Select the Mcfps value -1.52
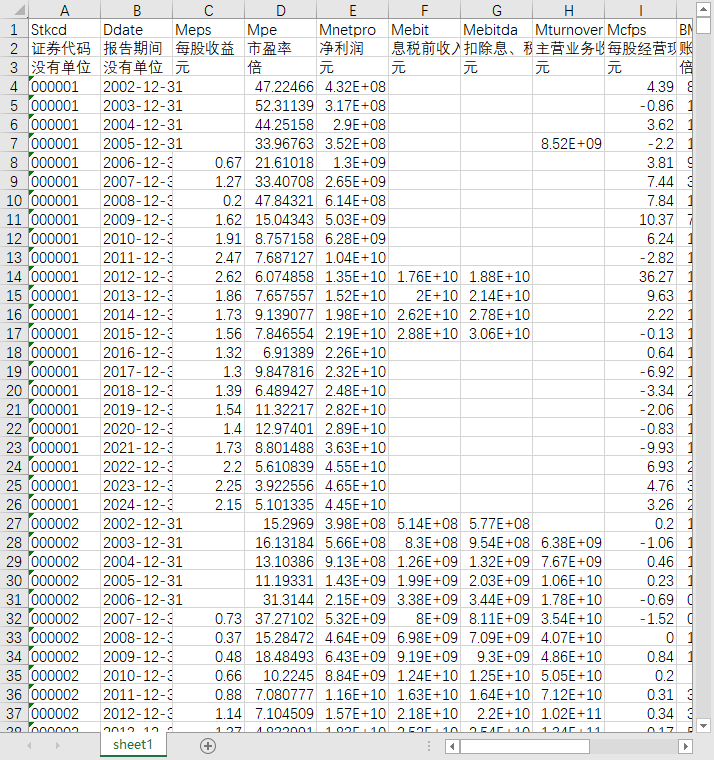The height and width of the screenshot is (760, 714). point(640,619)
